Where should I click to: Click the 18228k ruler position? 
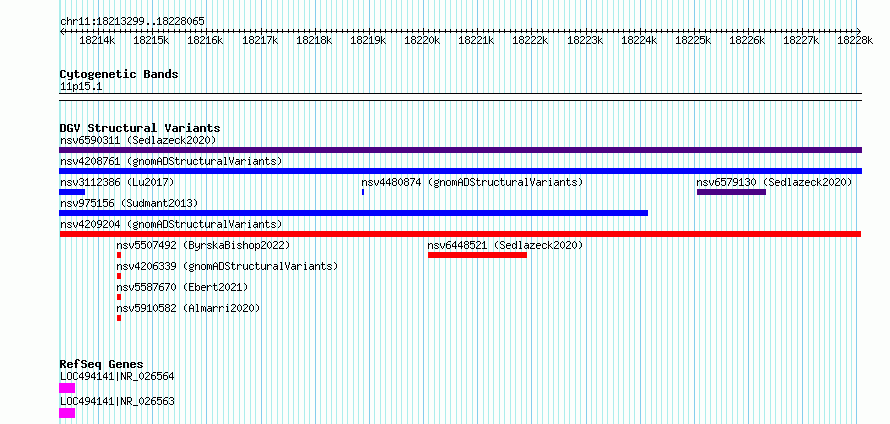click(x=855, y=40)
